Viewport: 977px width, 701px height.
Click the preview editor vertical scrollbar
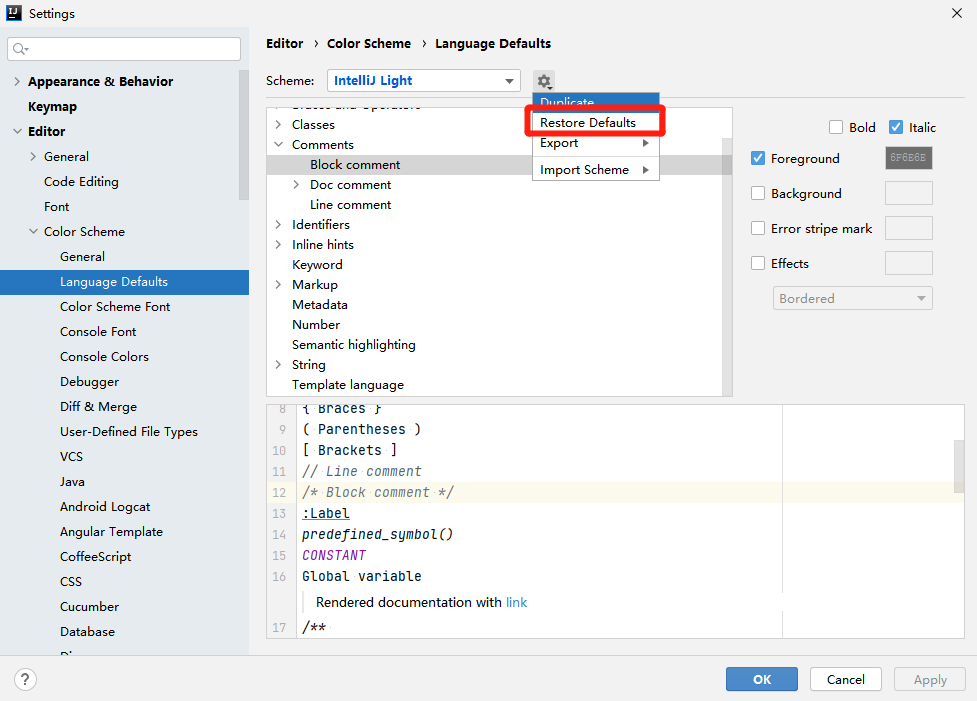(x=959, y=466)
